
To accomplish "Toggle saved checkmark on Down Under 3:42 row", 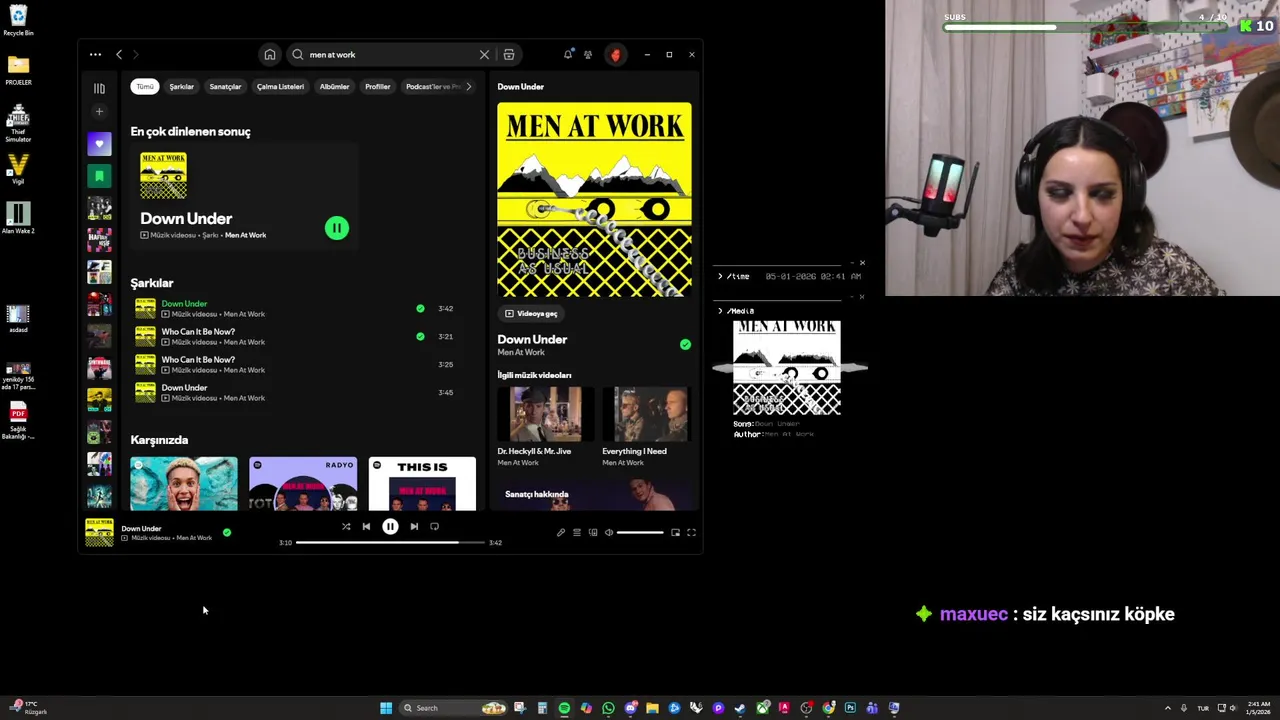I will point(420,308).
